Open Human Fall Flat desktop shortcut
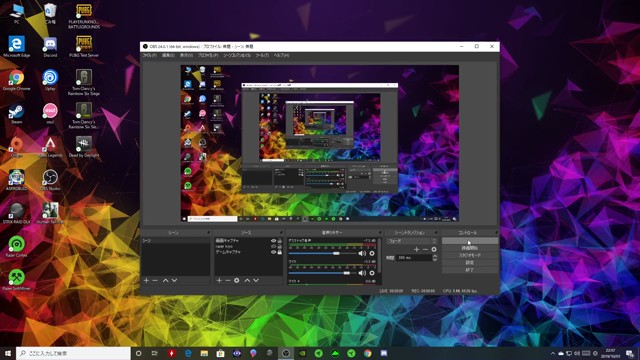Image resolution: width=640 pixels, height=360 pixels. pos(50,213)
